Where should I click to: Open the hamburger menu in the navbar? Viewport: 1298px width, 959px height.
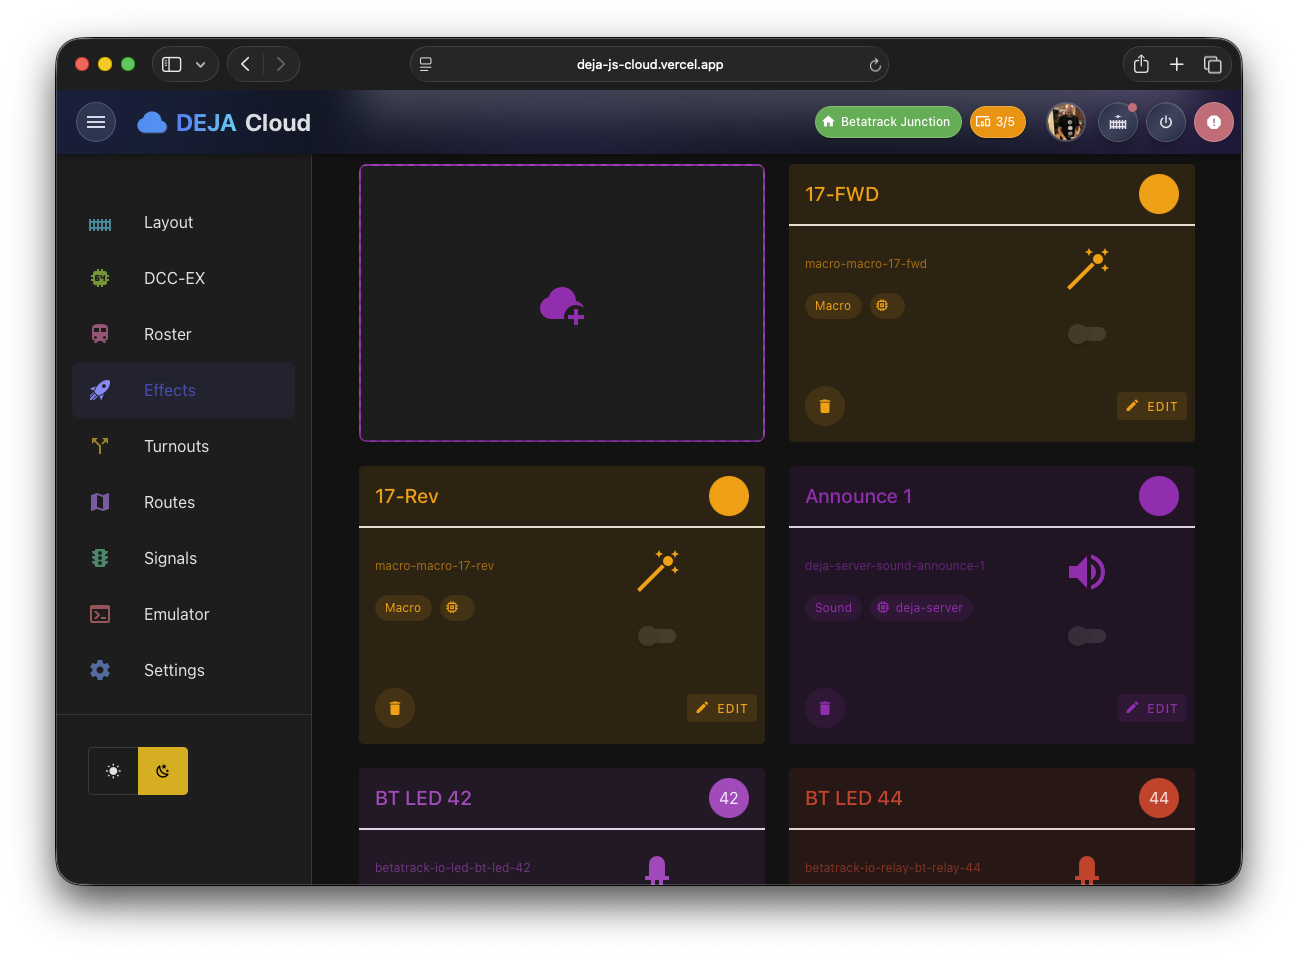pos(96,121)
